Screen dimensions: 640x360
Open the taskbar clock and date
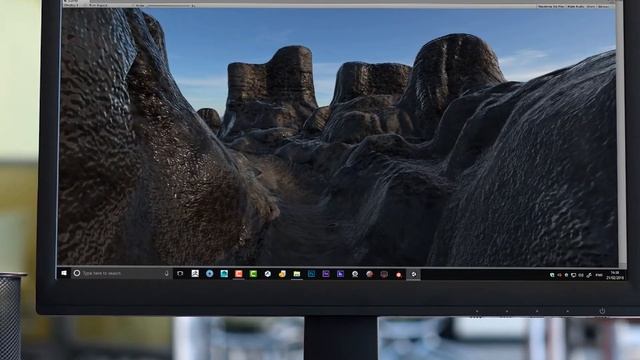(615, 275)
